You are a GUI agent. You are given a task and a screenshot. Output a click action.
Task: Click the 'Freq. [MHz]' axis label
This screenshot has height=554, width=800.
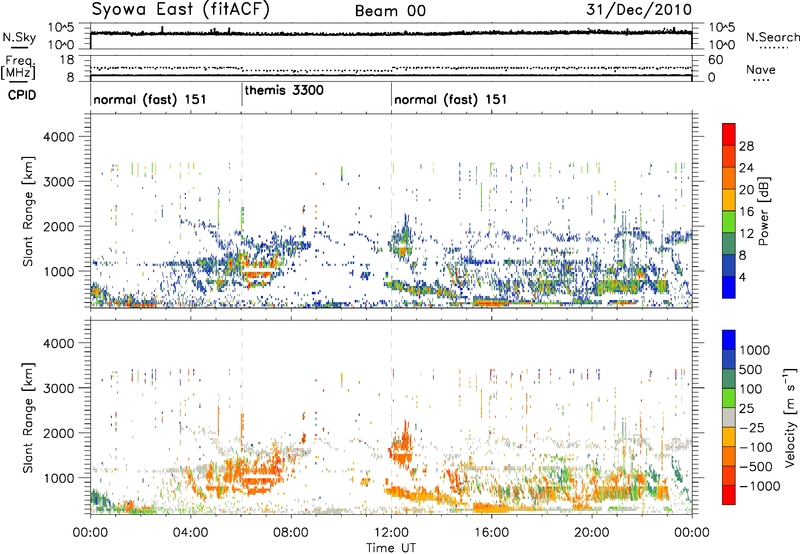[19, 67]
